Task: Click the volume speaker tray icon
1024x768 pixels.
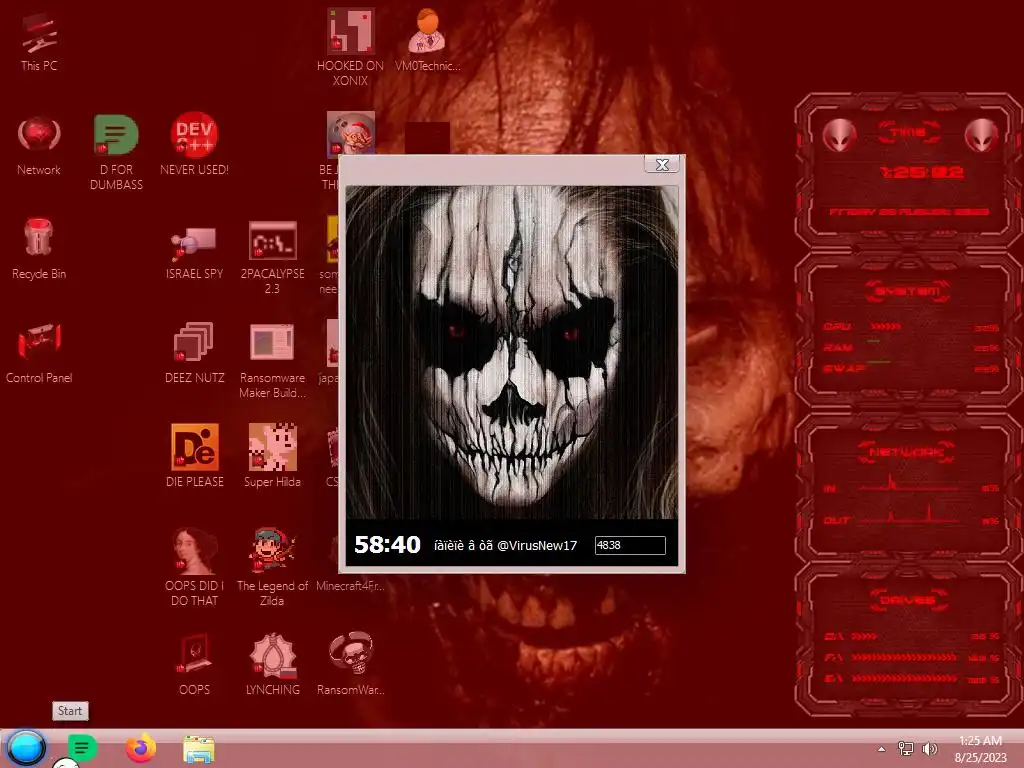Action: click(929, 749)
